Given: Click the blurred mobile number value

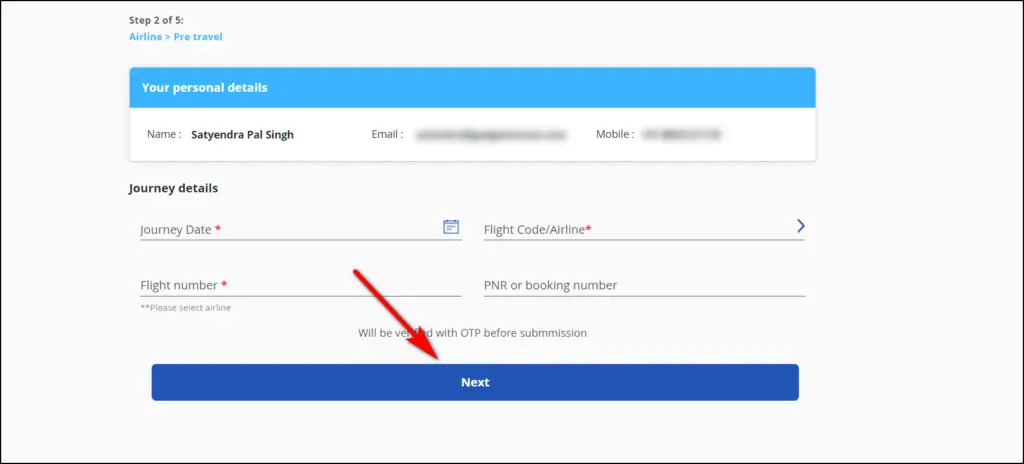Looking at the screenshot, I should click(x=681, y=135).
